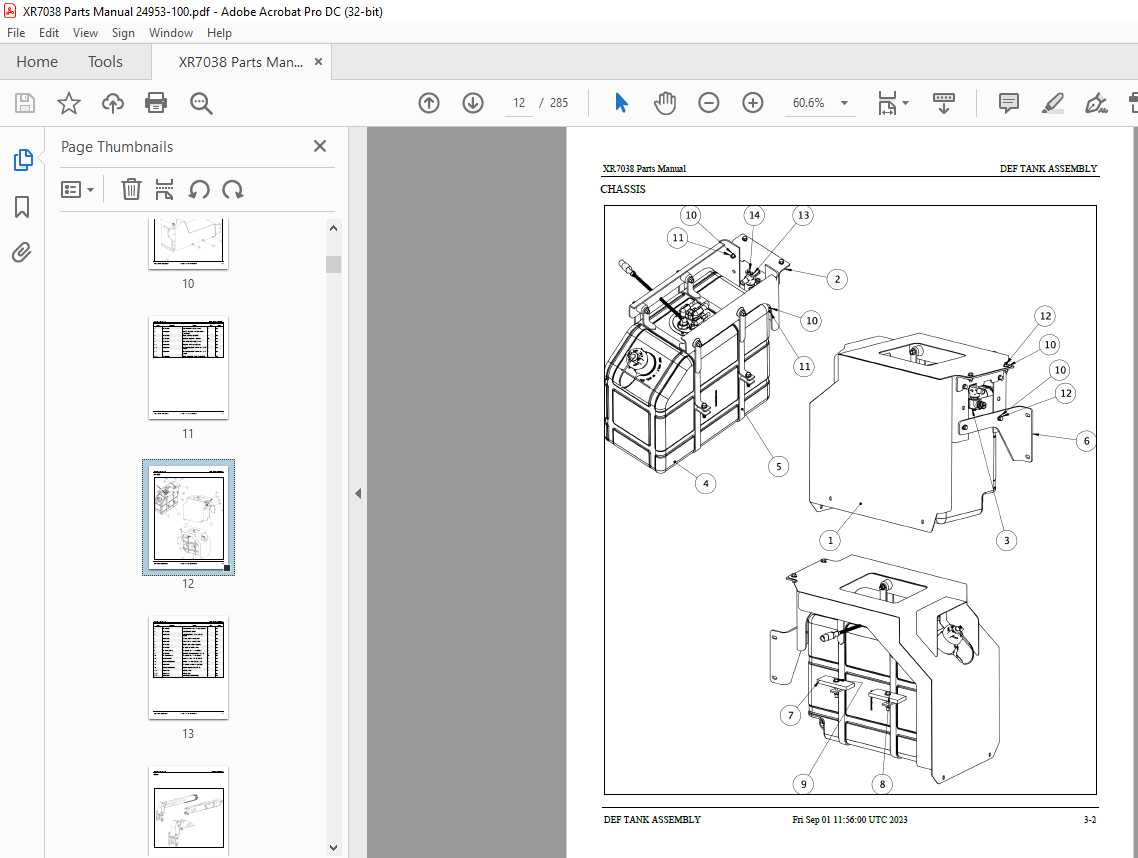This screenshot has height=858, width=1138.
Task: Open the Fill and Sign pen tool
Action: (1096, 103)
